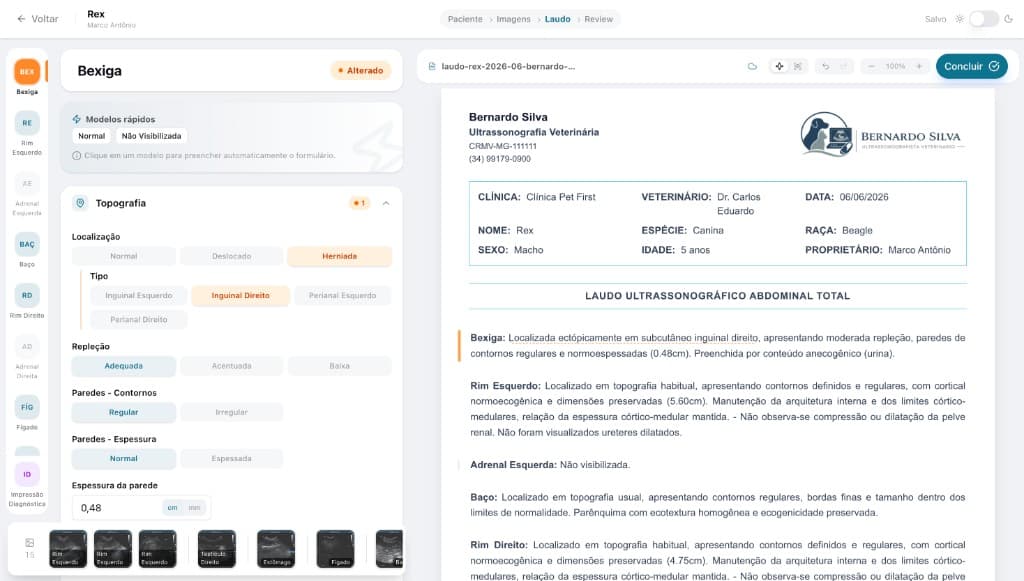Screen dimensions: 1024x581
Task: Click the Espessura da parede 0,48 field
Action: (x=141, y=507)
